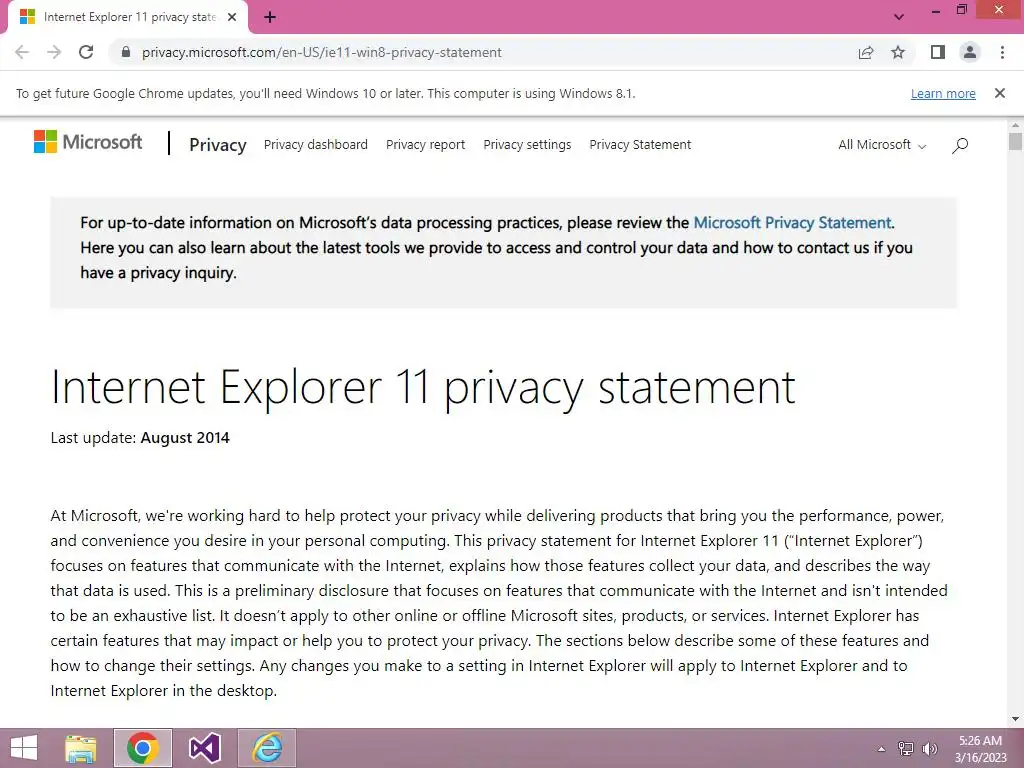Dismiss the Chrome update notification bar
Viewport: 1024px width, 768px height.
tap(1000, 93)
